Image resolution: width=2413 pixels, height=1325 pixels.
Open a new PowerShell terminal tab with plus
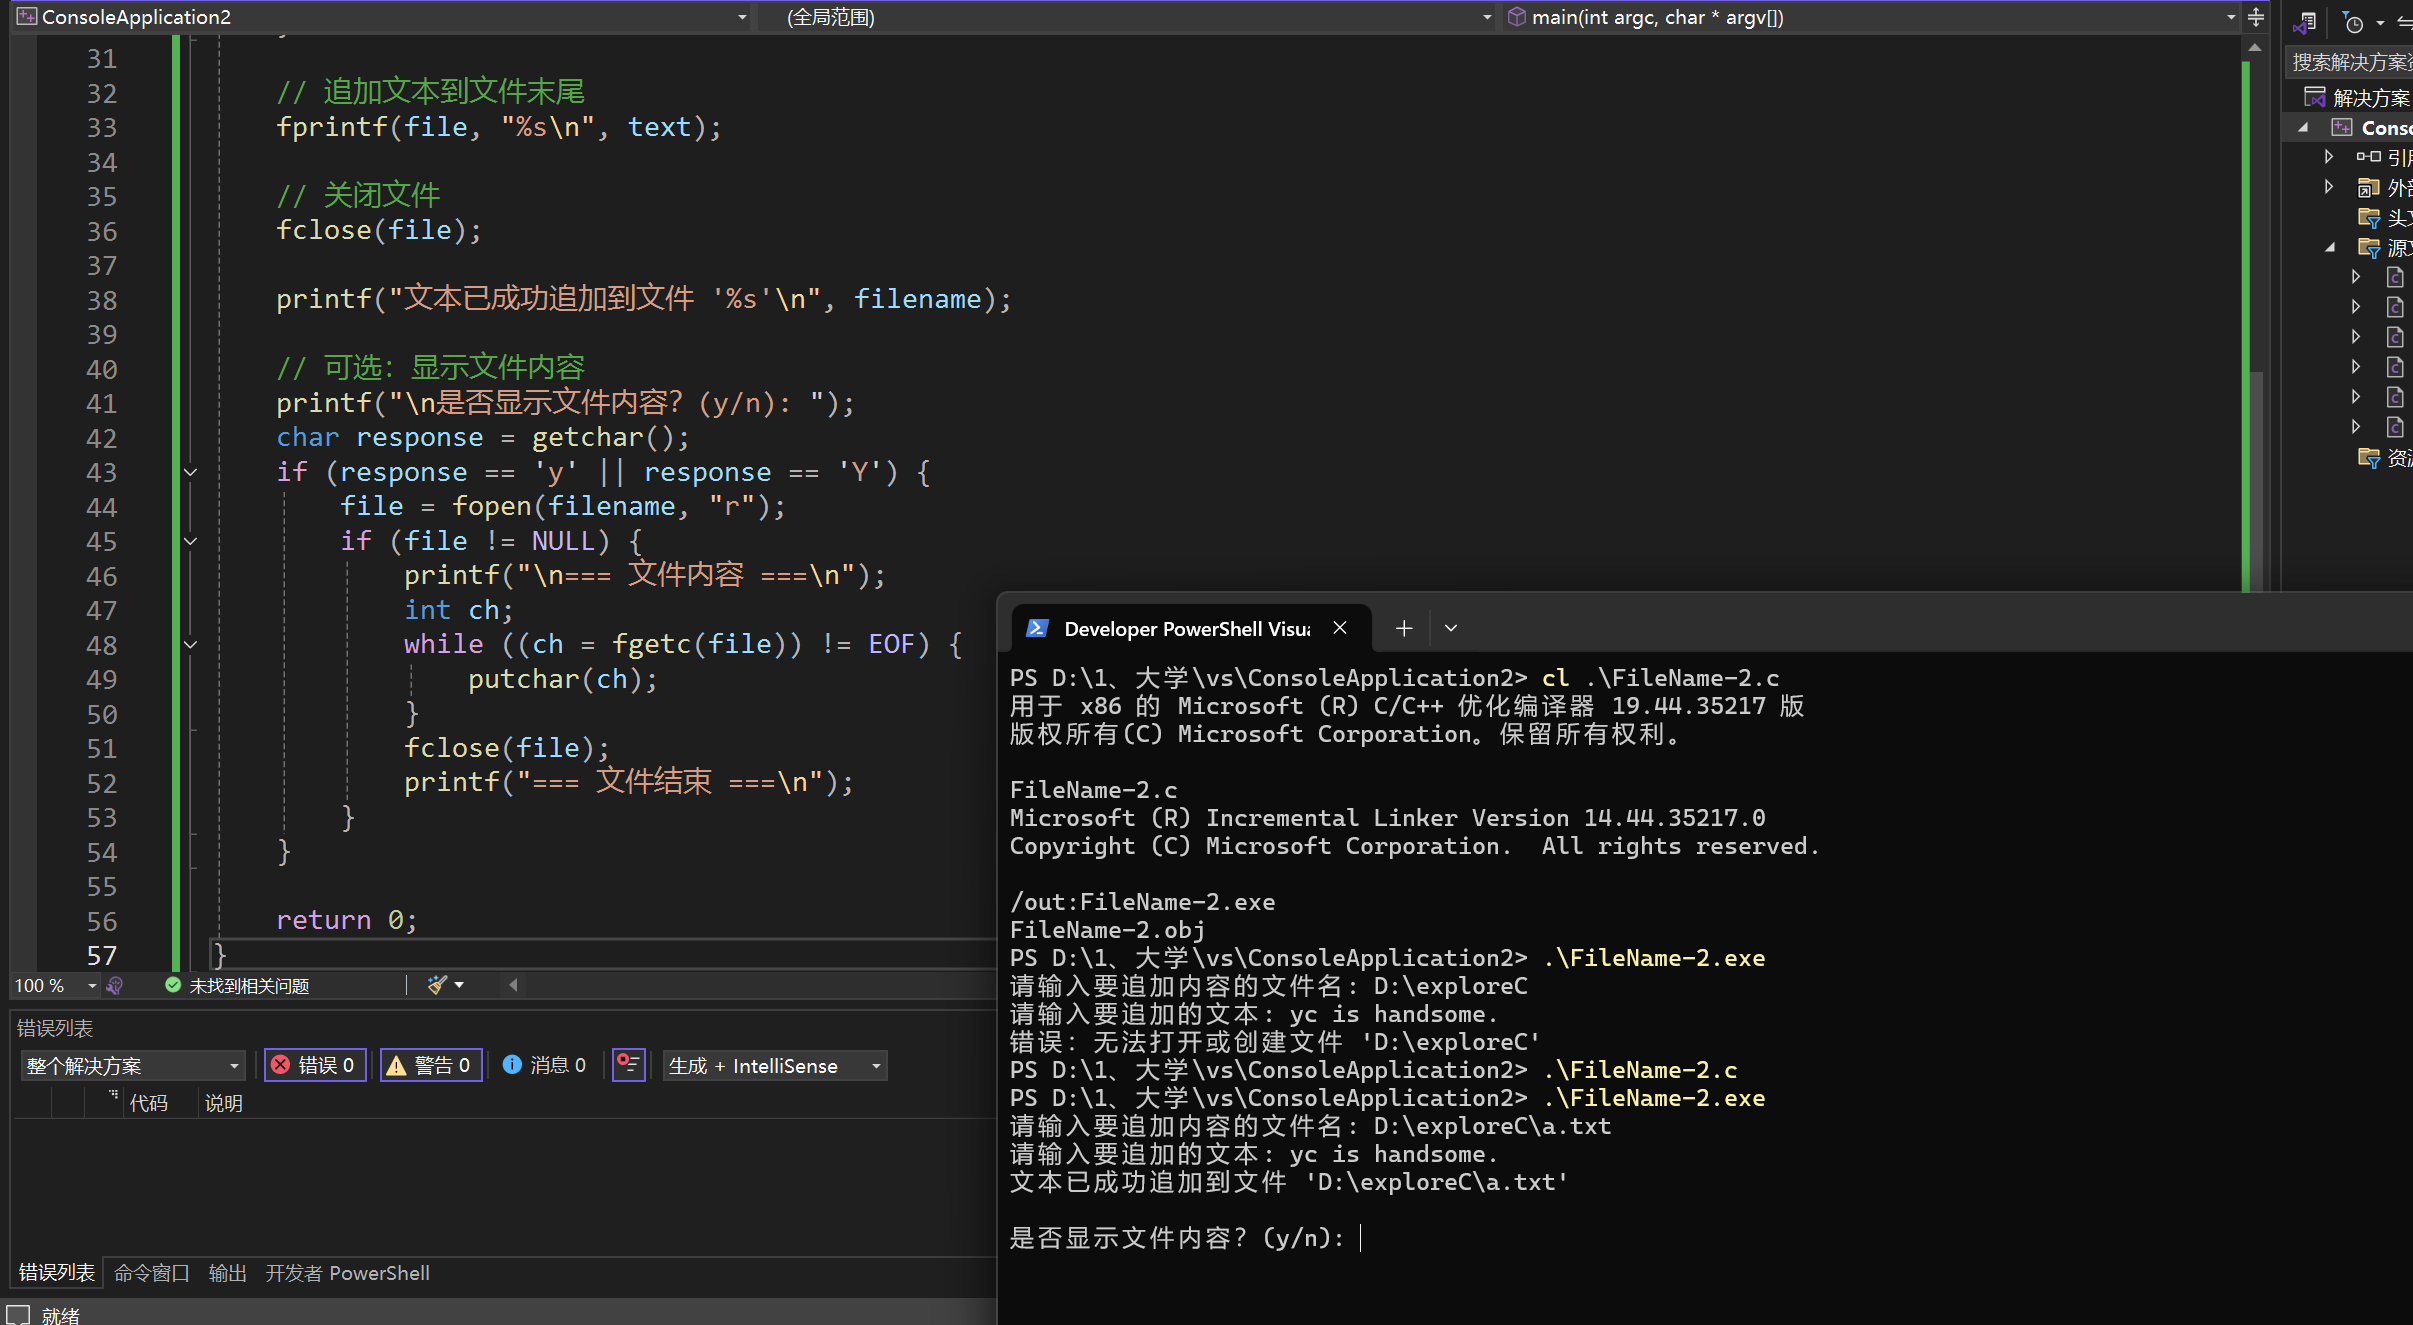click(x=1404, y=628)
